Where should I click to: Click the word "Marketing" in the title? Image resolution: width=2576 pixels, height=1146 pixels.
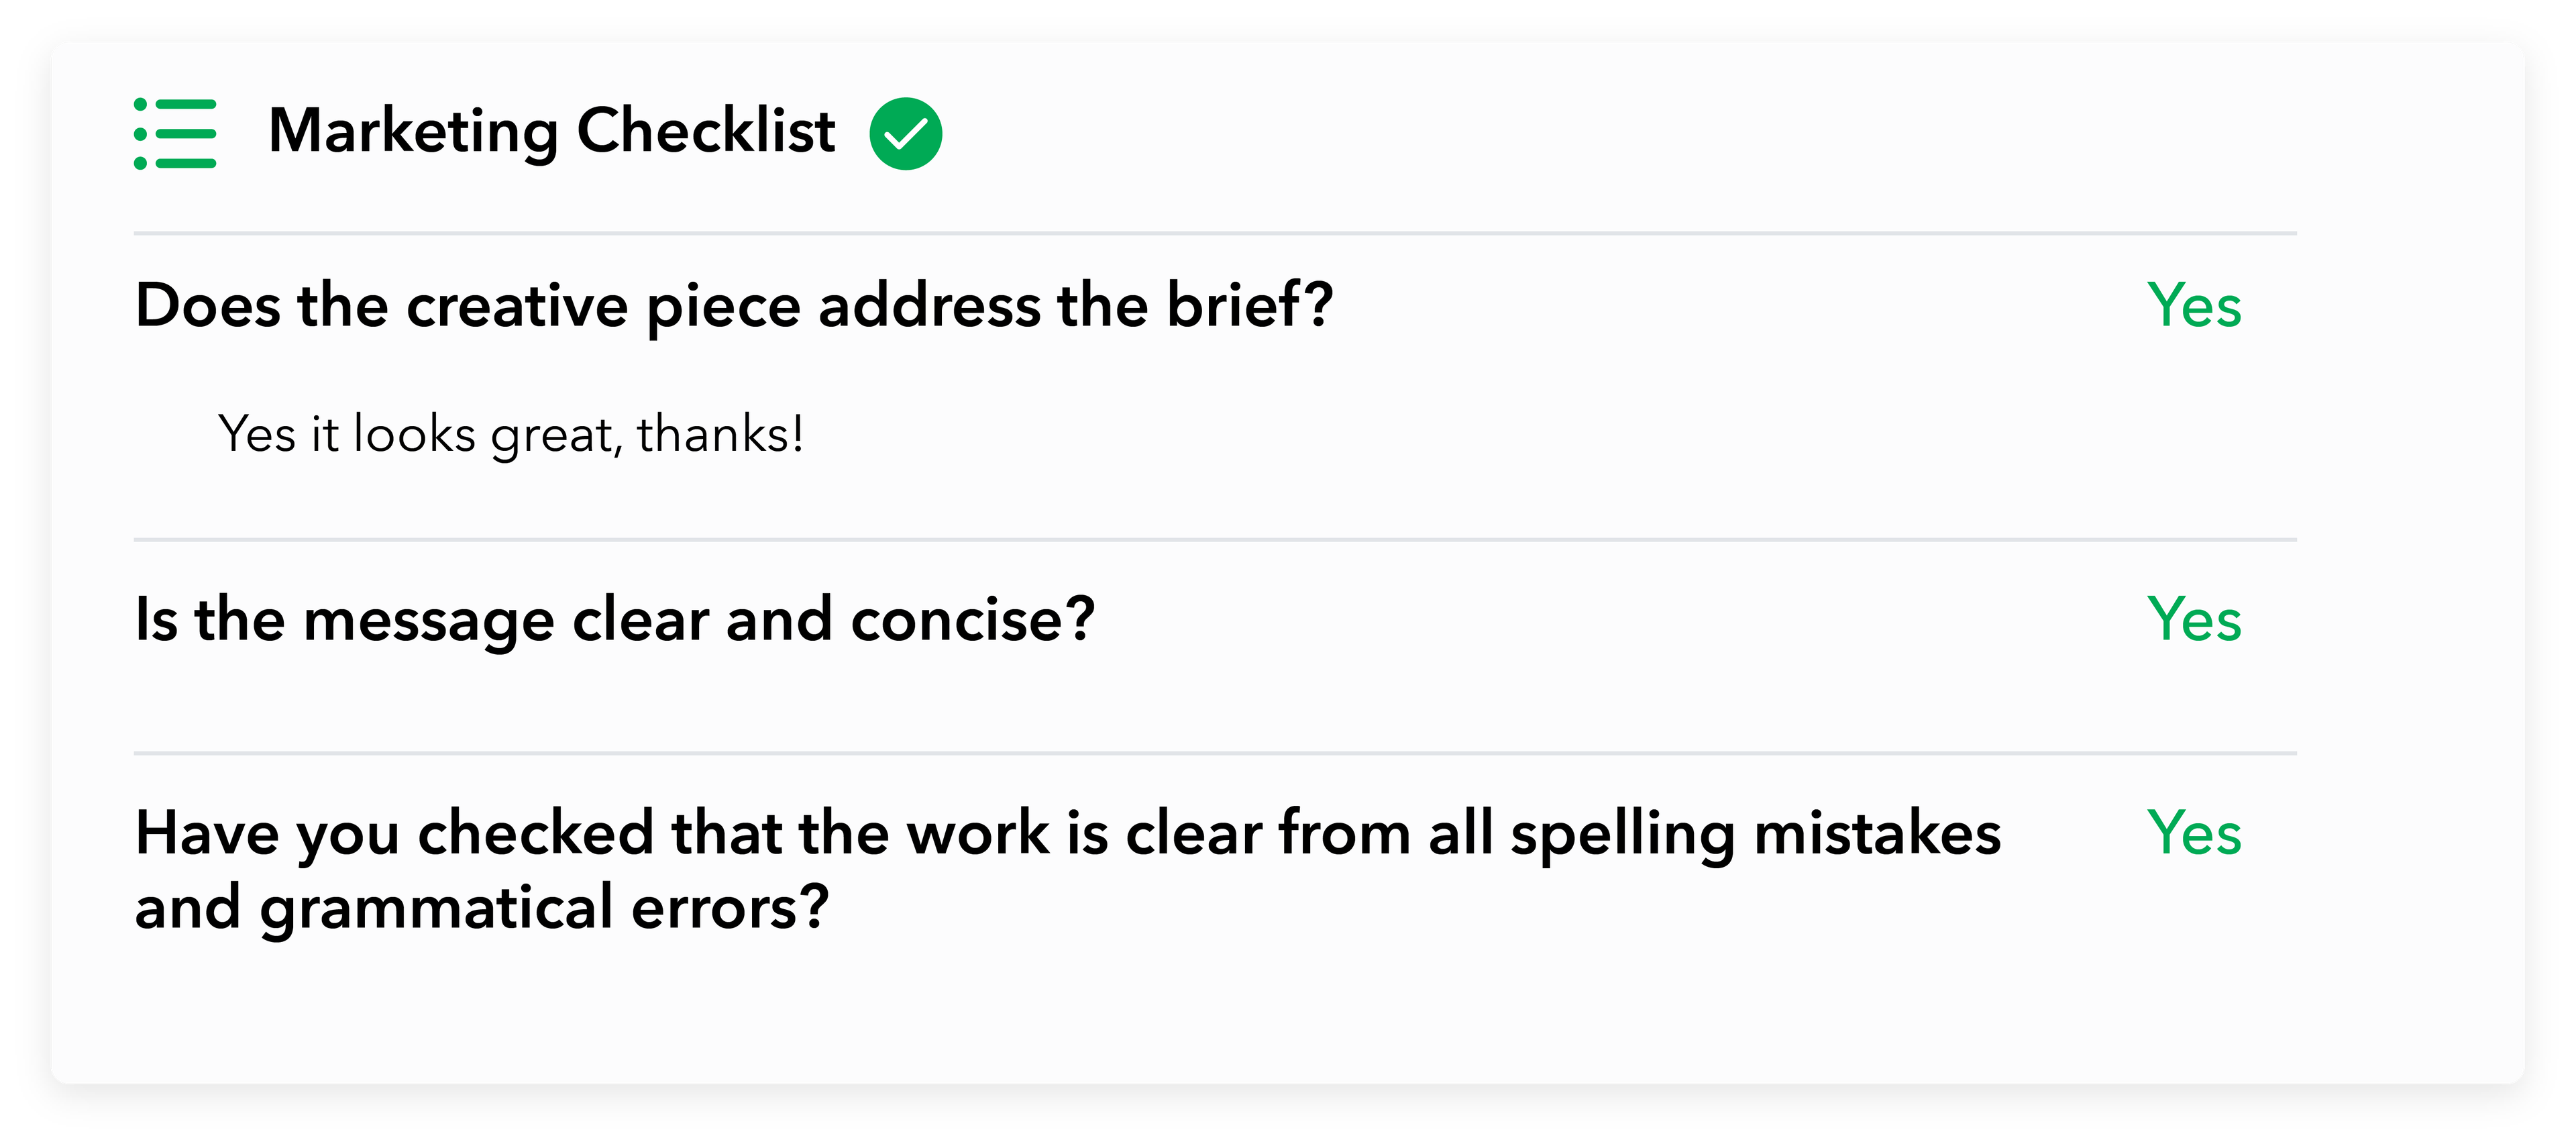414,132
